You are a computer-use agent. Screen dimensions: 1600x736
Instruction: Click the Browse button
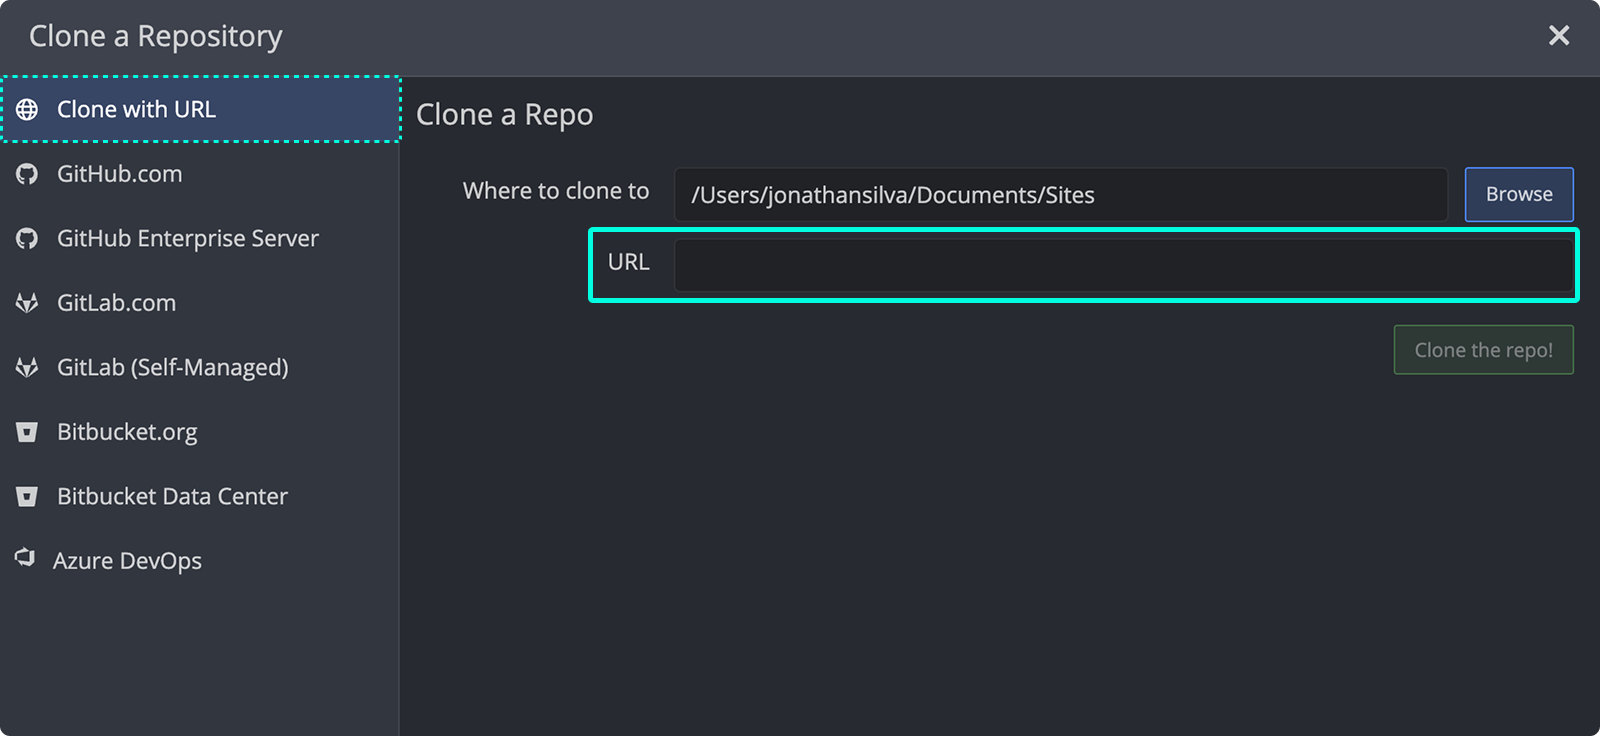(1518, 194)
